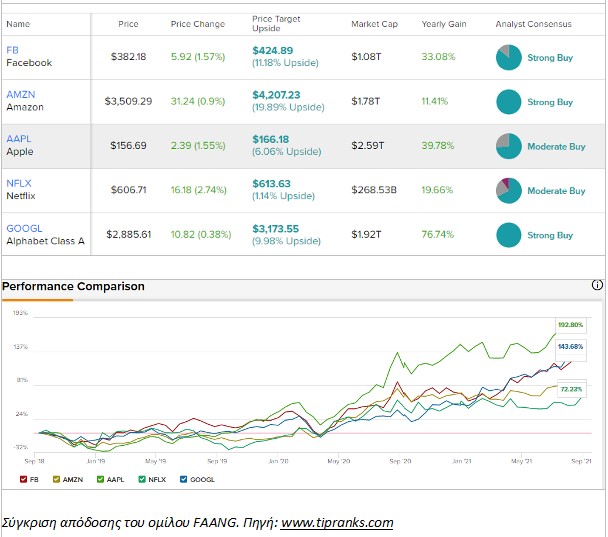Click the $268.53B Netflix market cap
608x537 pixels.
click(374, 190)
